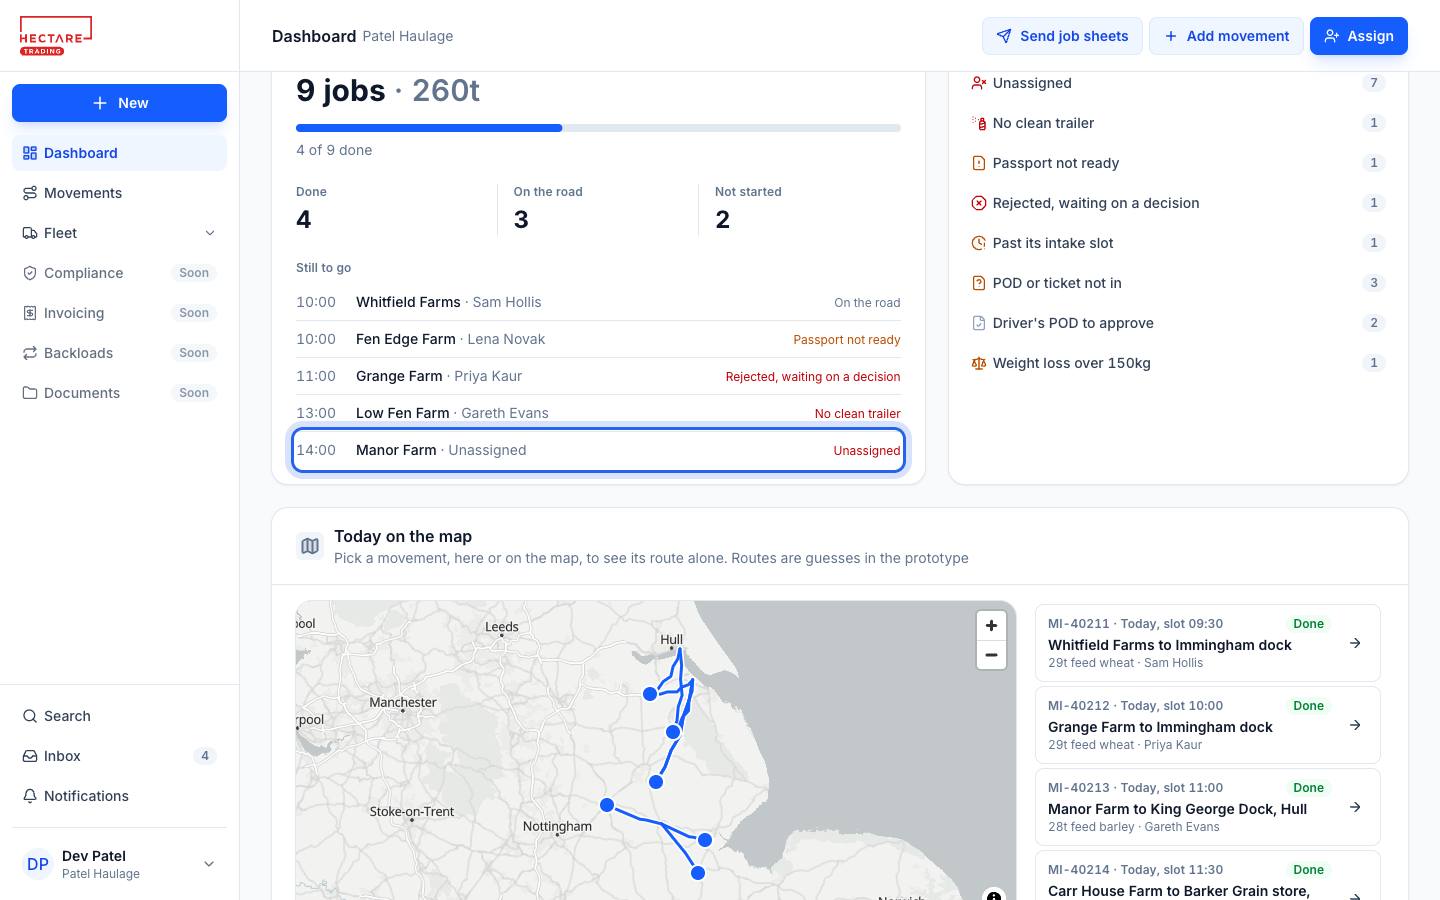1440x900 pixels.
Task: Click the Rejected, waiting on a decision icon
Action: point(979,203)
